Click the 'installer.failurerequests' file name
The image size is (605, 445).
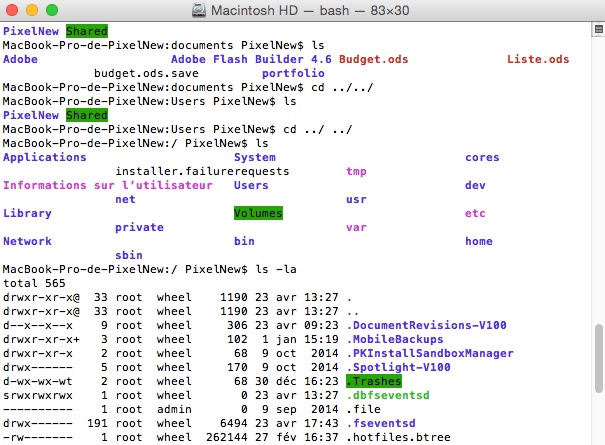[x=202, y=171]
